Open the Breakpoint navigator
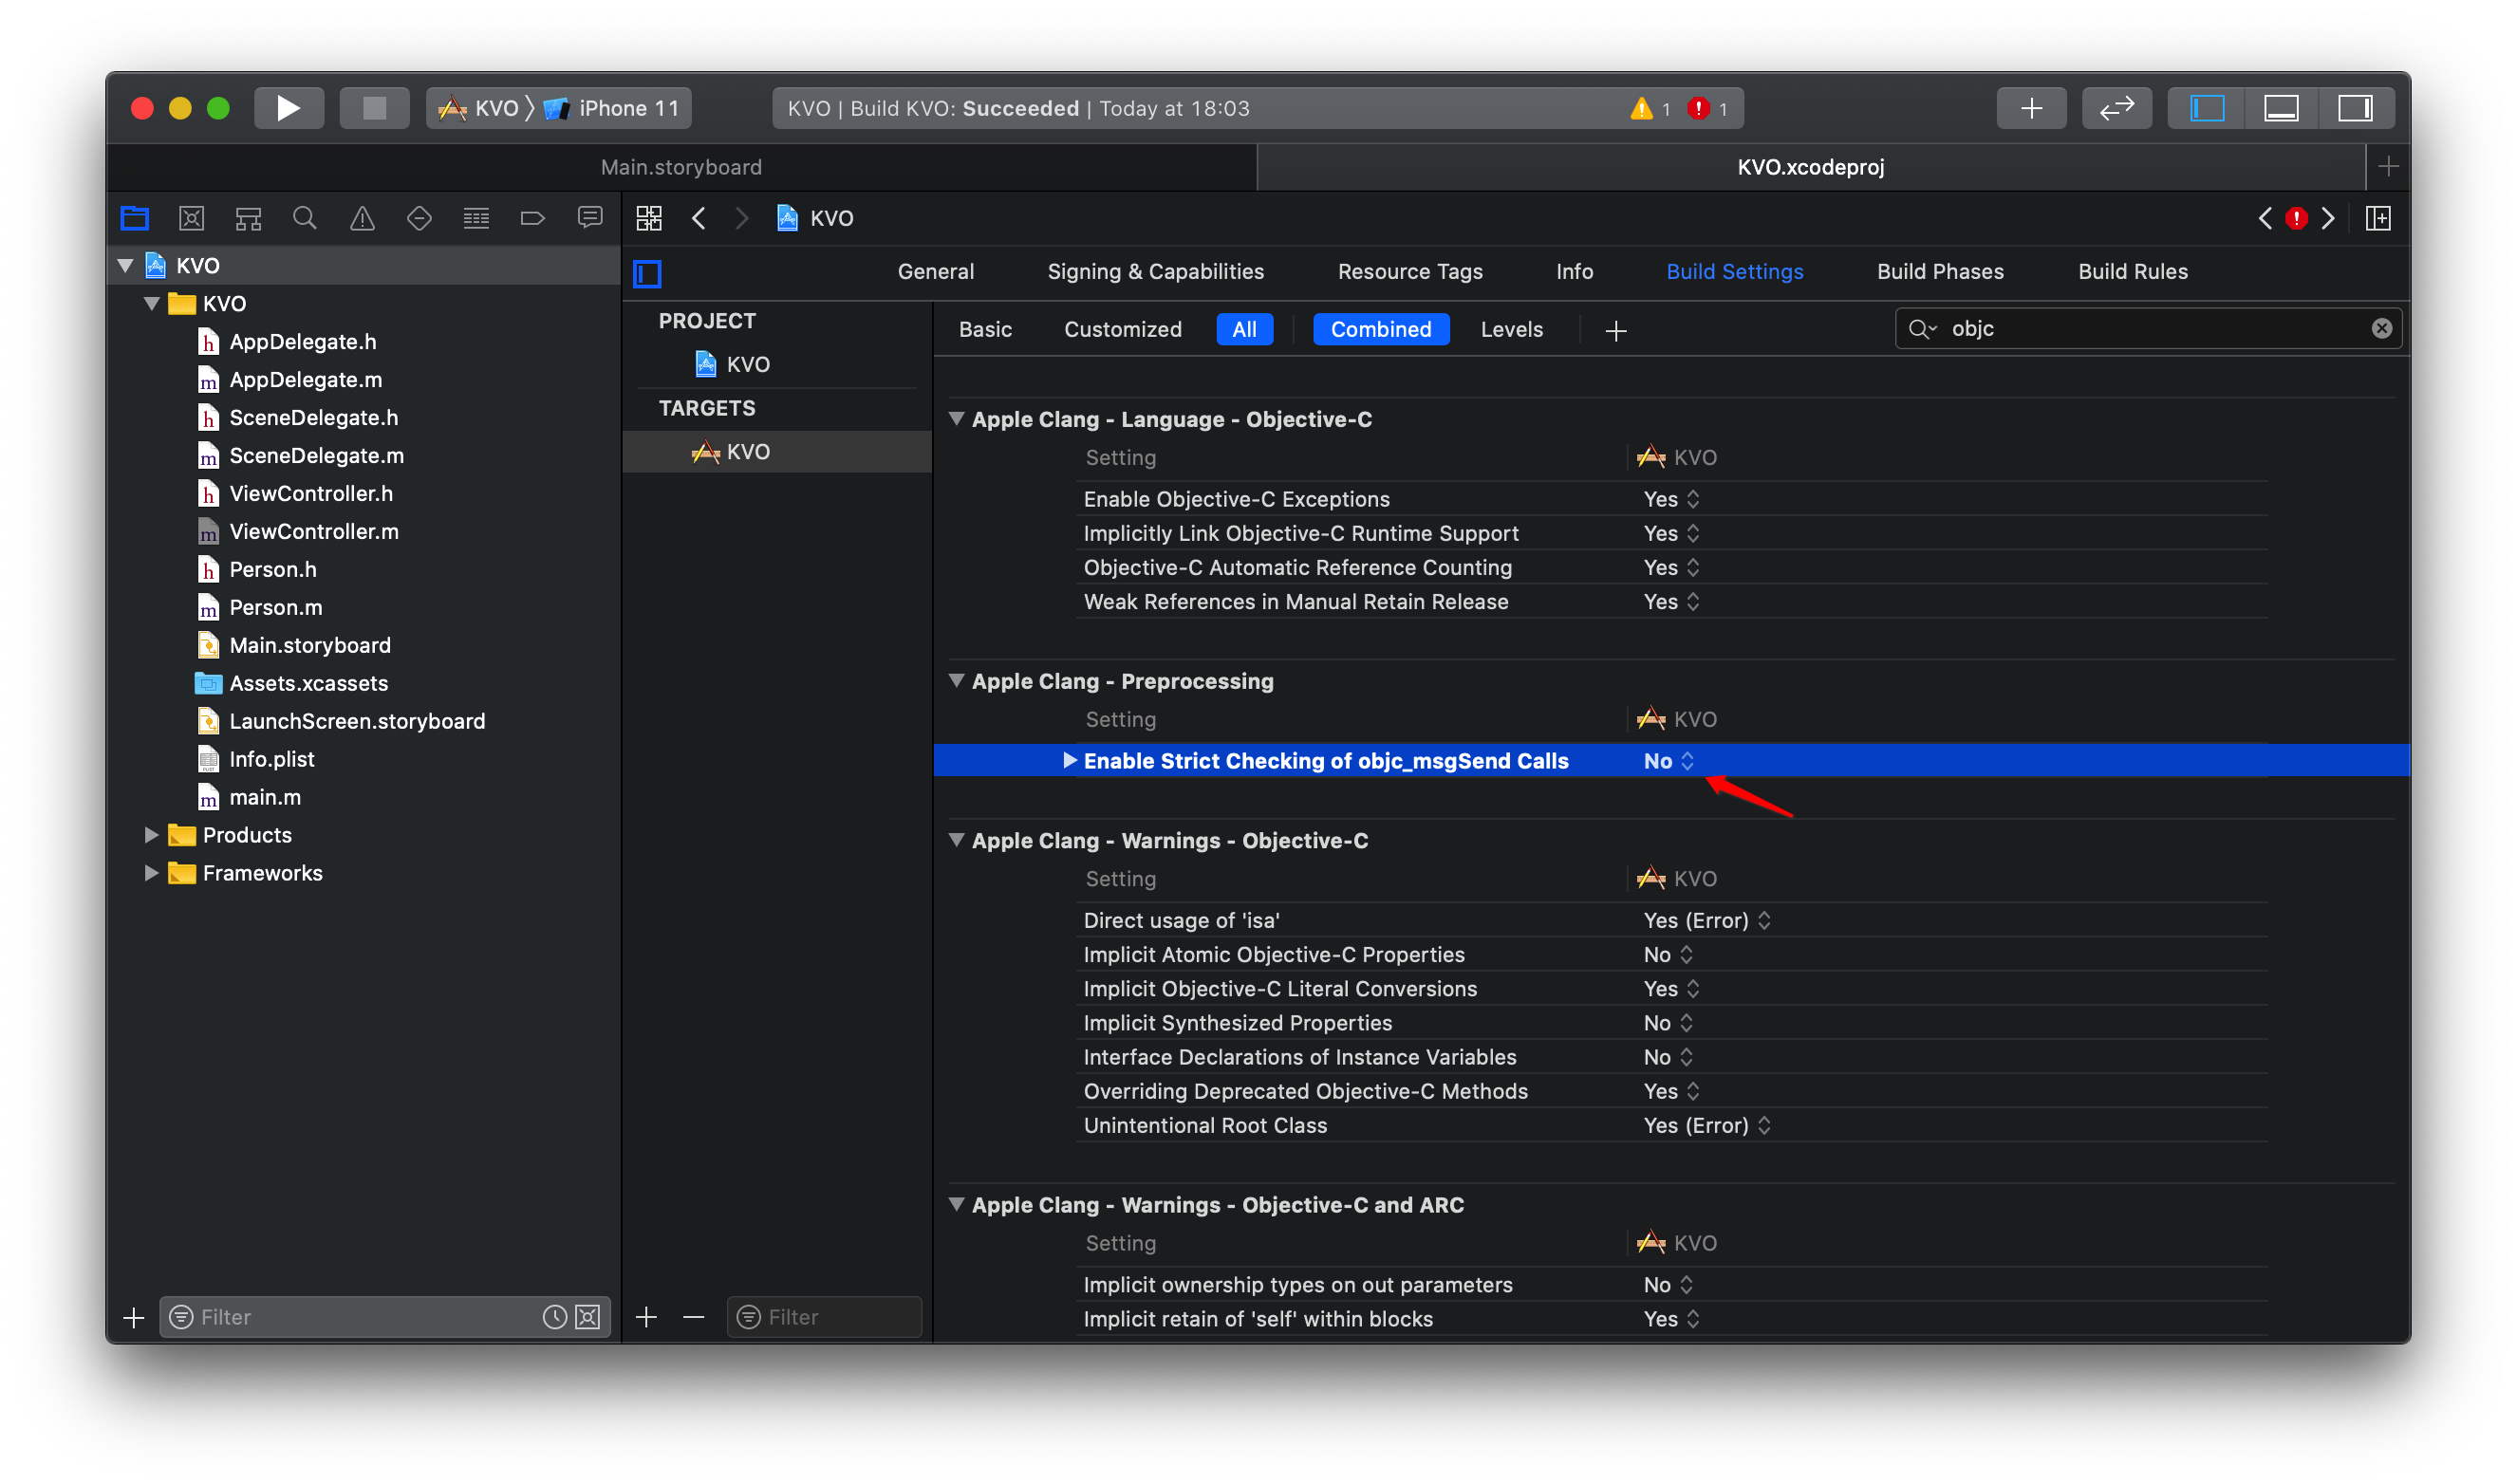Screen dimensions: 2517x1484 533,218
